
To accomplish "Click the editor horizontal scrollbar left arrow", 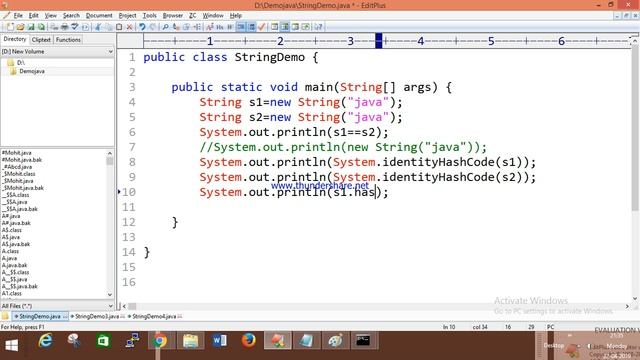I will [124, 306].
